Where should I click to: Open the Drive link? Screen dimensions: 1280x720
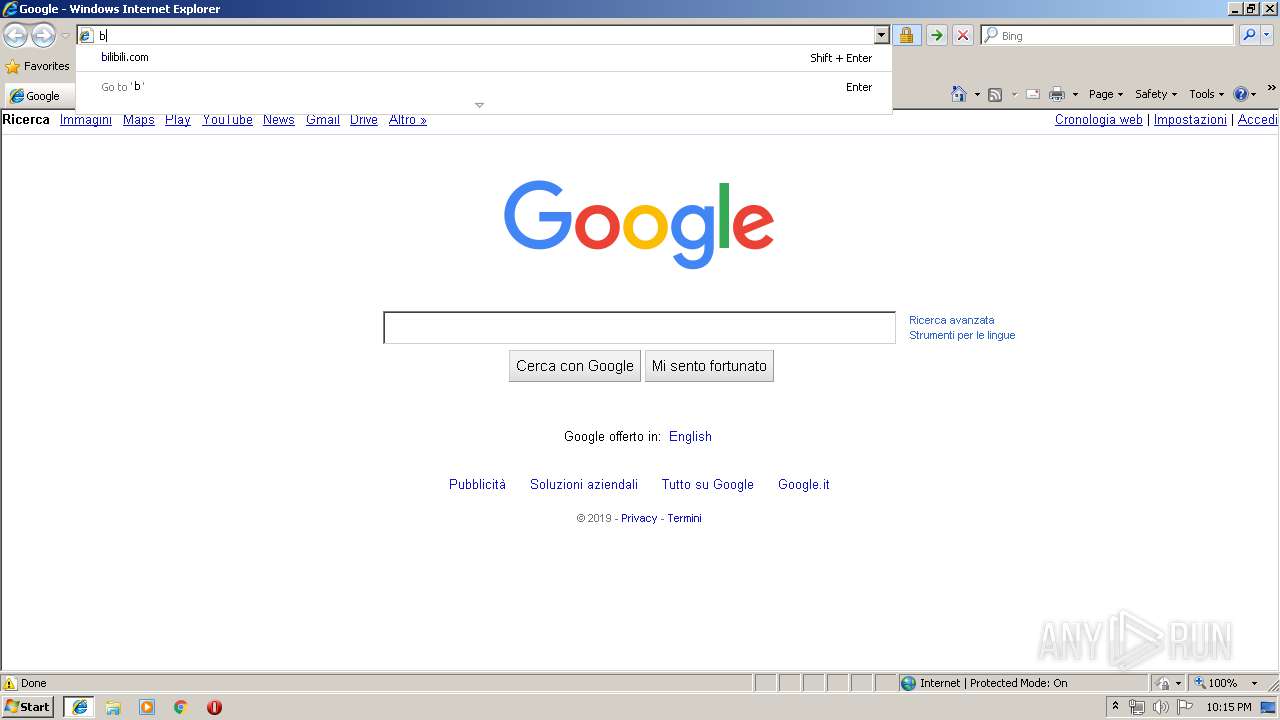pyautogui.click(x=364, y=120)
